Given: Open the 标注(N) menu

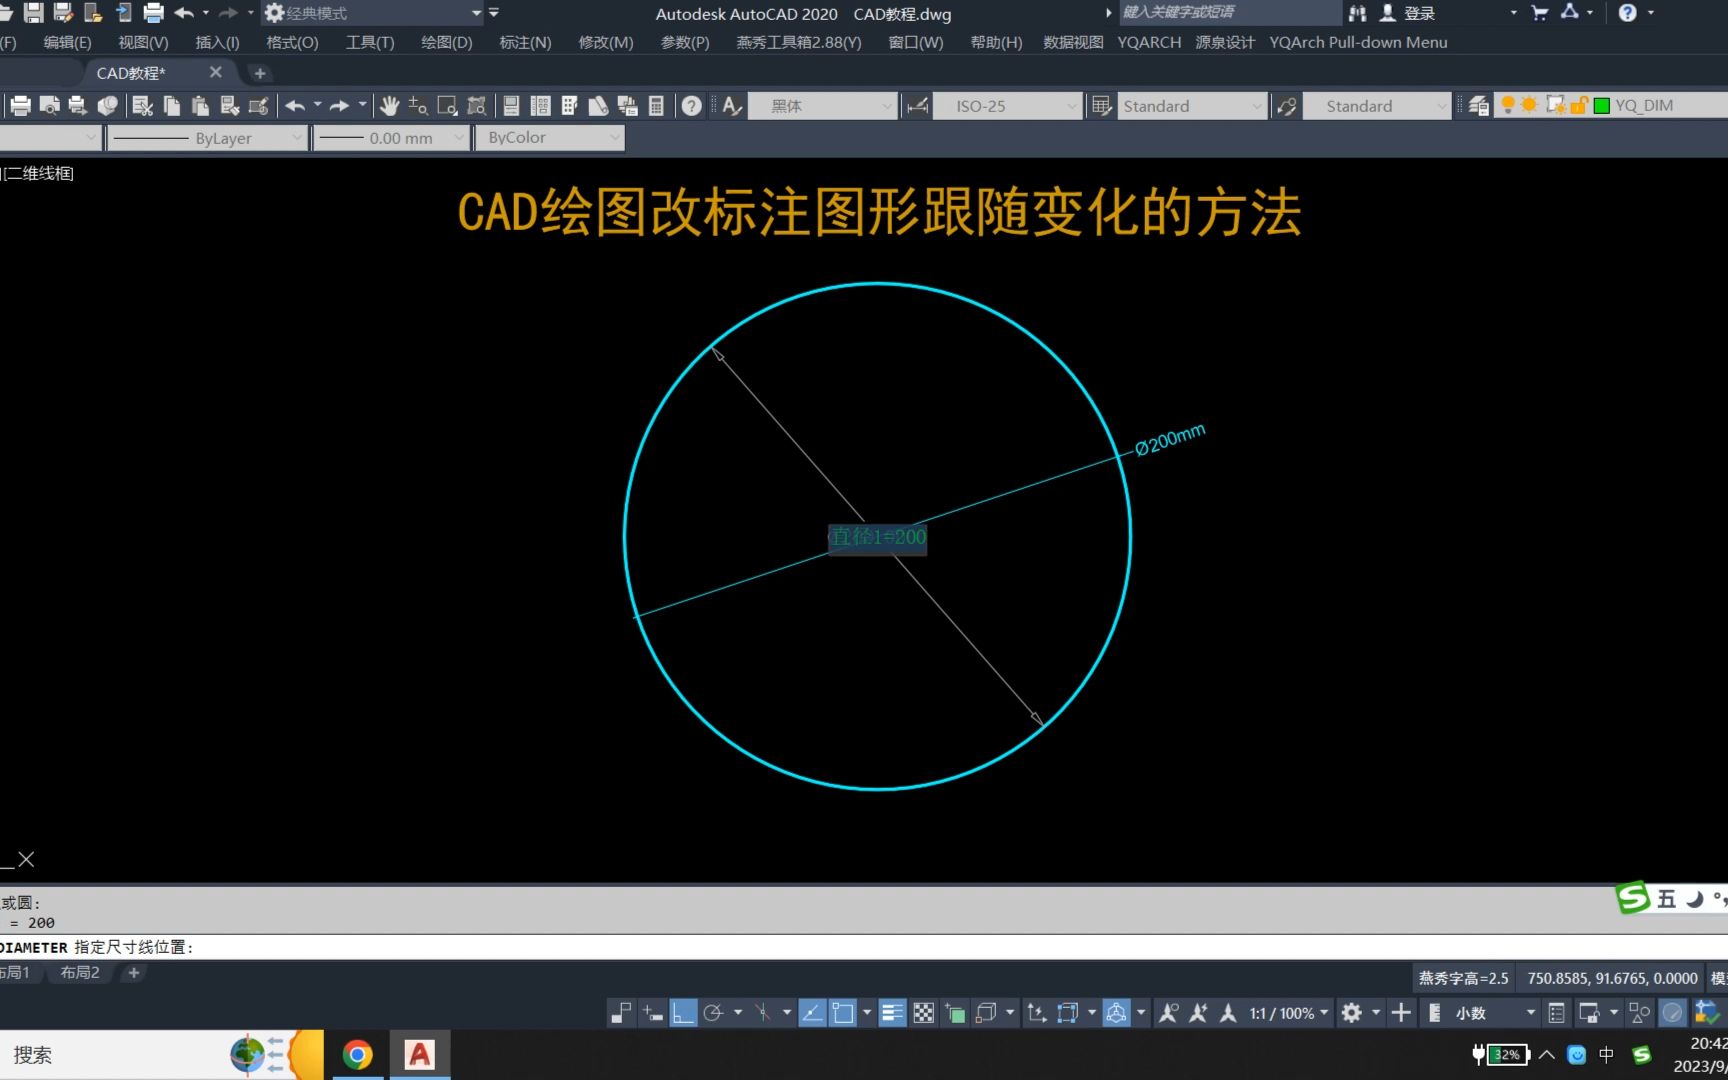Looking at the screenshot, I should point(525,42).
